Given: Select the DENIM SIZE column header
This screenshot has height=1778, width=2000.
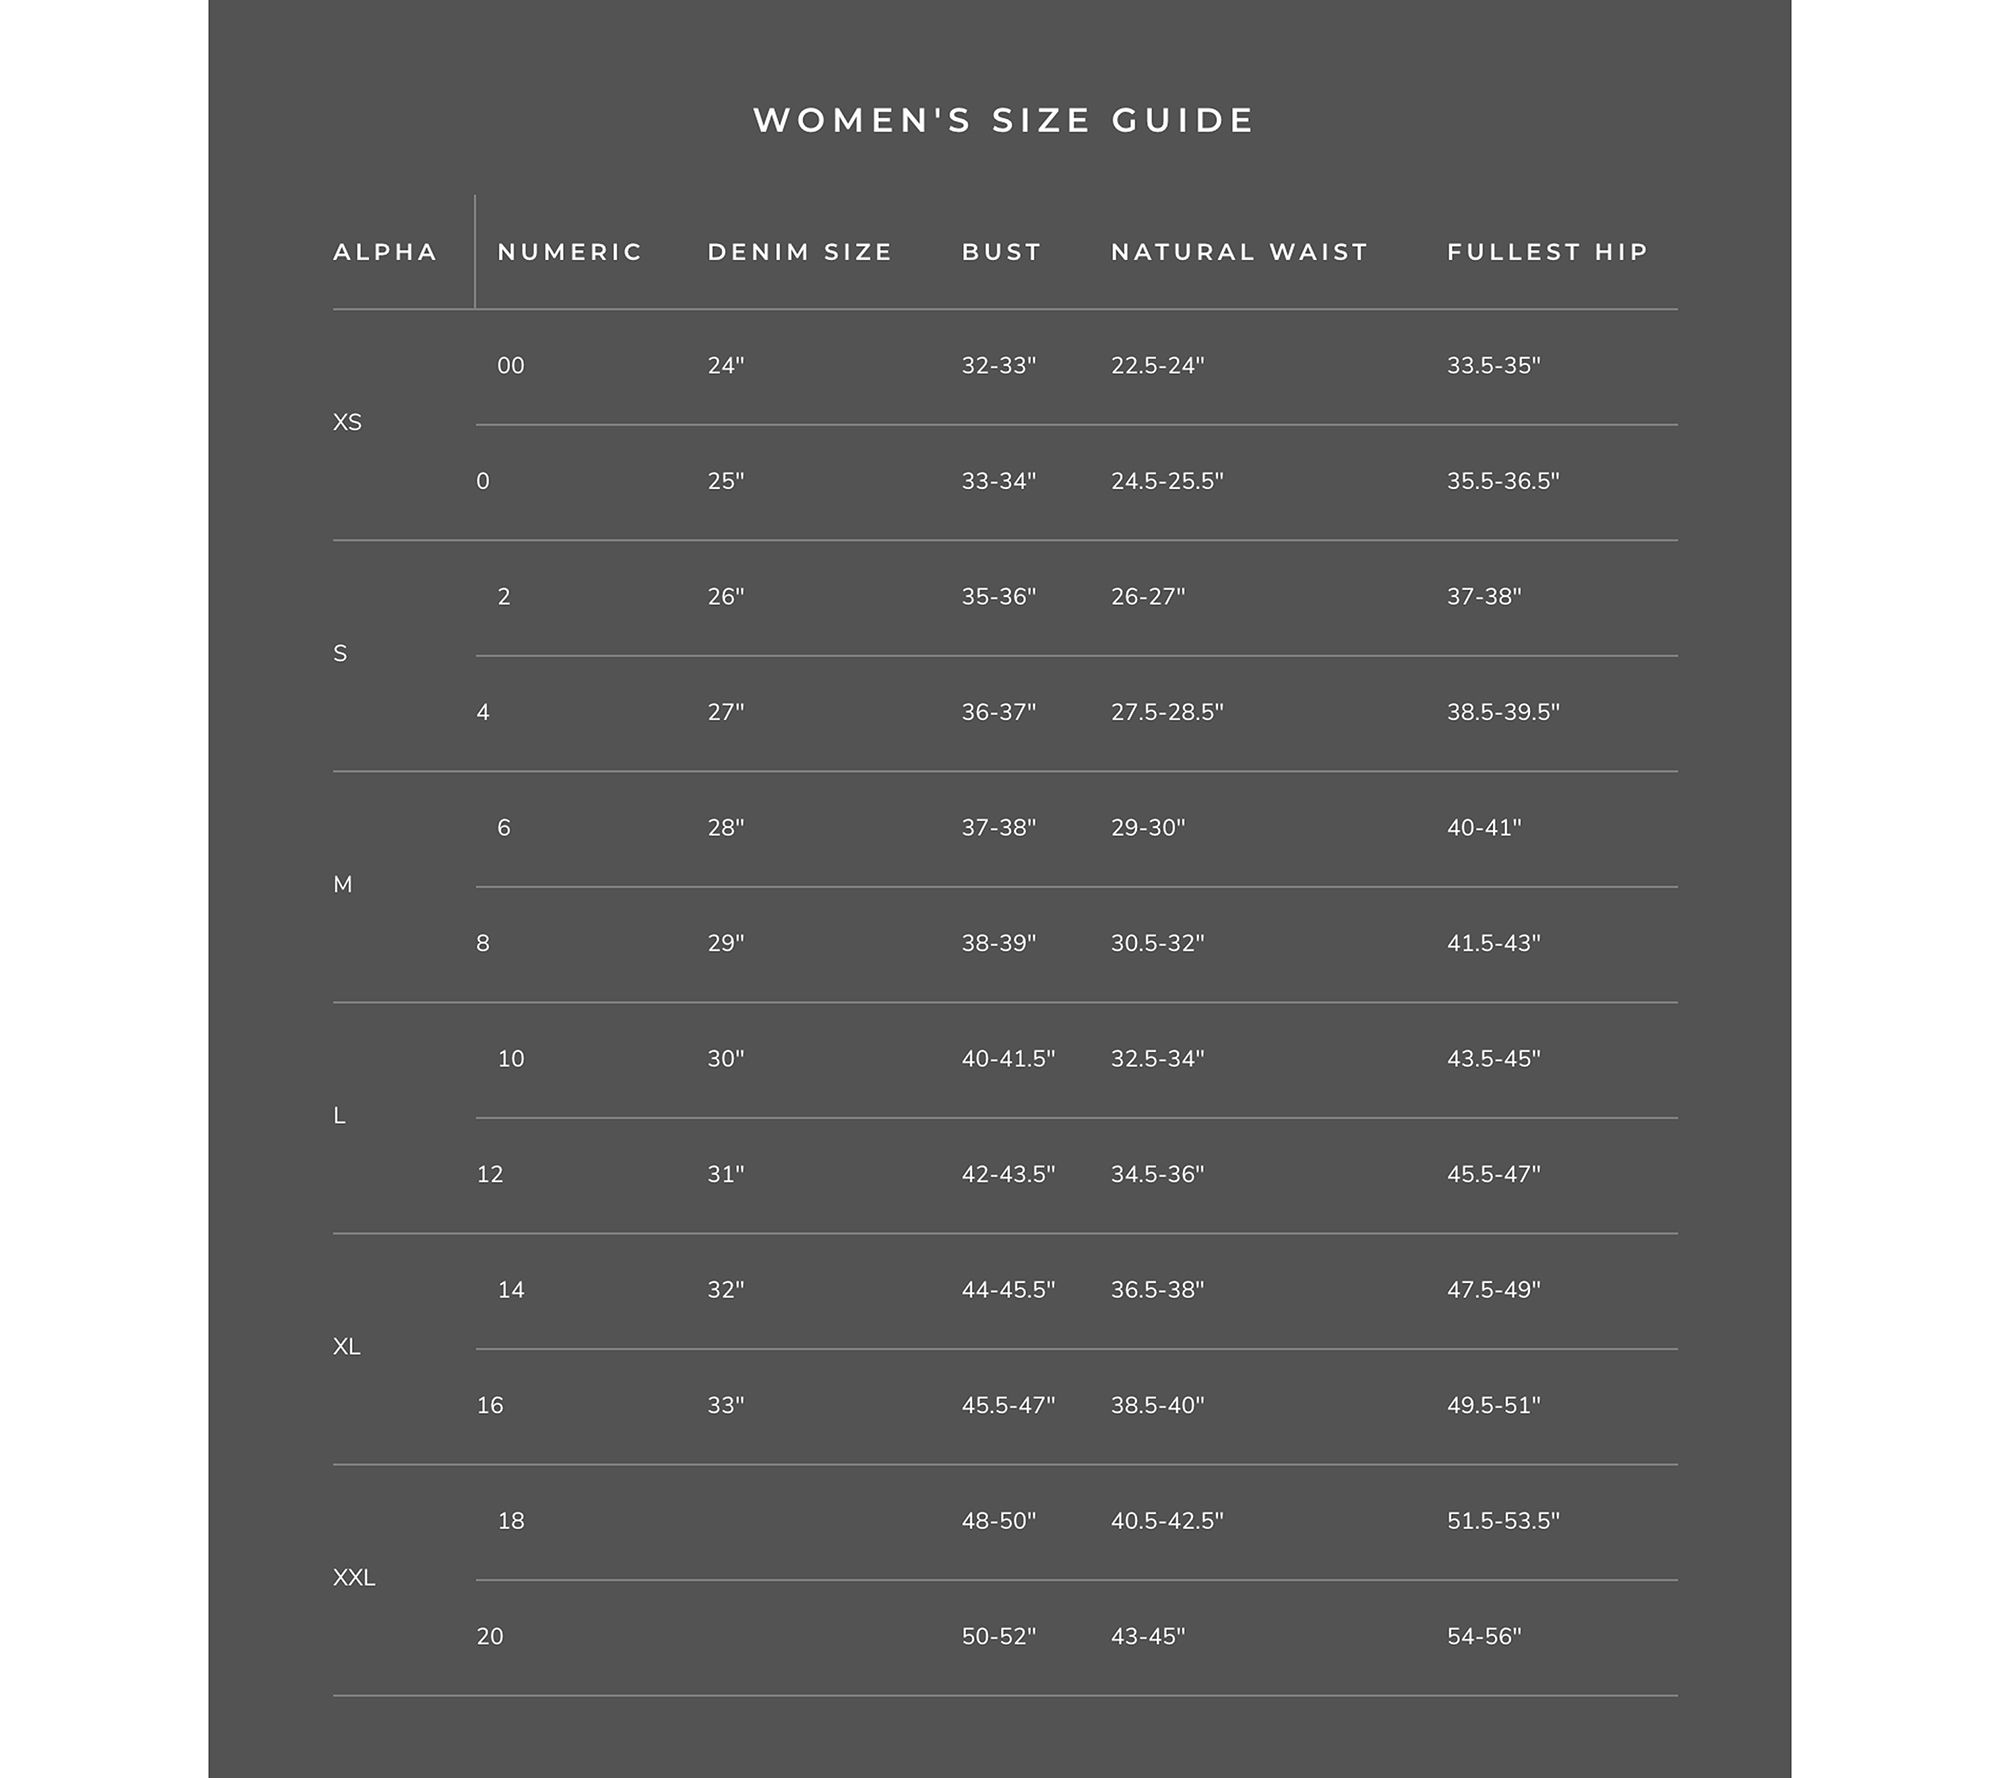Looking at the screenshot, I should pos(800,252).
